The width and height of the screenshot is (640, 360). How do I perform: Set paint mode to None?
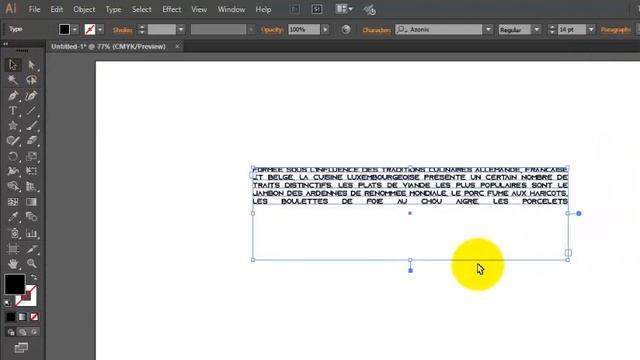click(x=34, y=317)
